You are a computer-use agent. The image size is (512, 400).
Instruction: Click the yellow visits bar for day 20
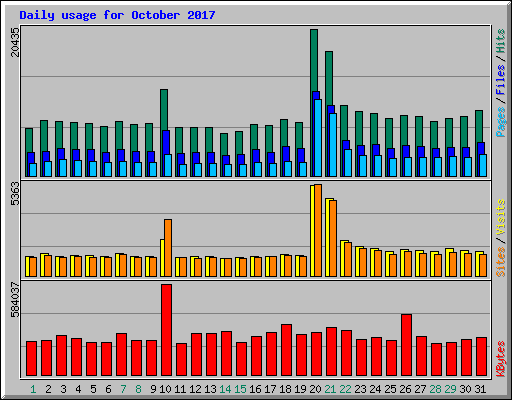click(312, 231)
